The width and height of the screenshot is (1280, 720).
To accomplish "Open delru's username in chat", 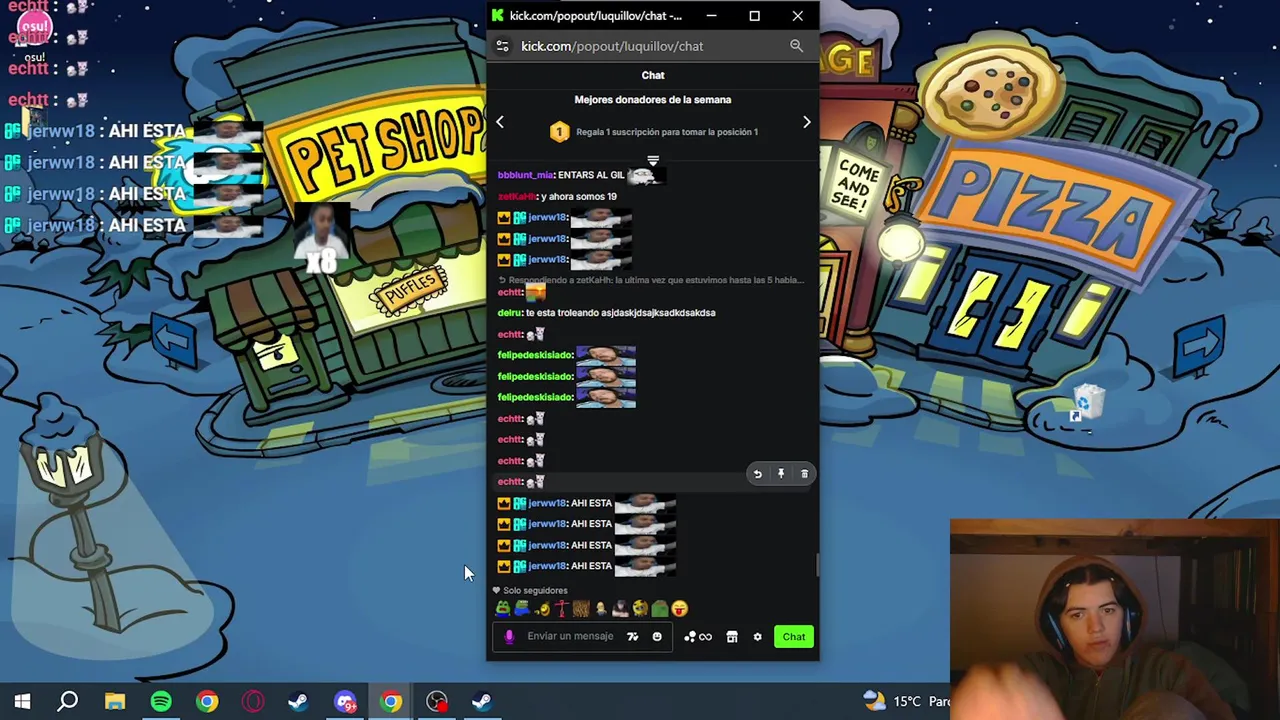I will [x=509, y=313].
